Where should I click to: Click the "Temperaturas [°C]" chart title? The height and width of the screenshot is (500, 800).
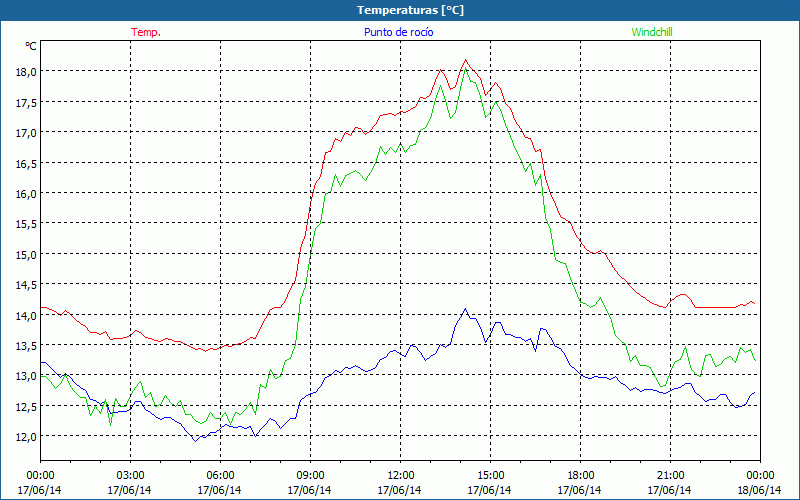pos(410,10)
